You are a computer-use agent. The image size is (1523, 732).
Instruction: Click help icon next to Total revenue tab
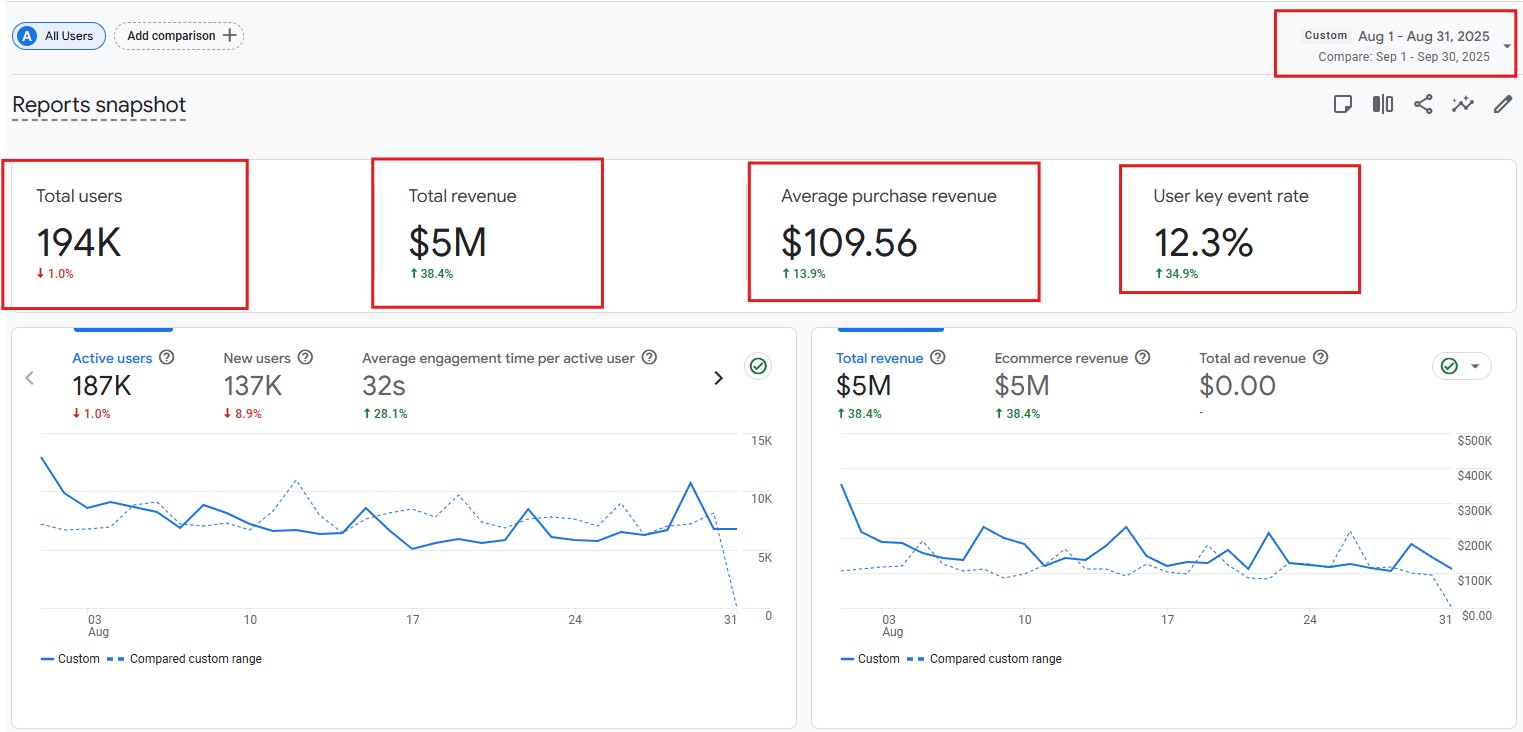pos(938,357)
